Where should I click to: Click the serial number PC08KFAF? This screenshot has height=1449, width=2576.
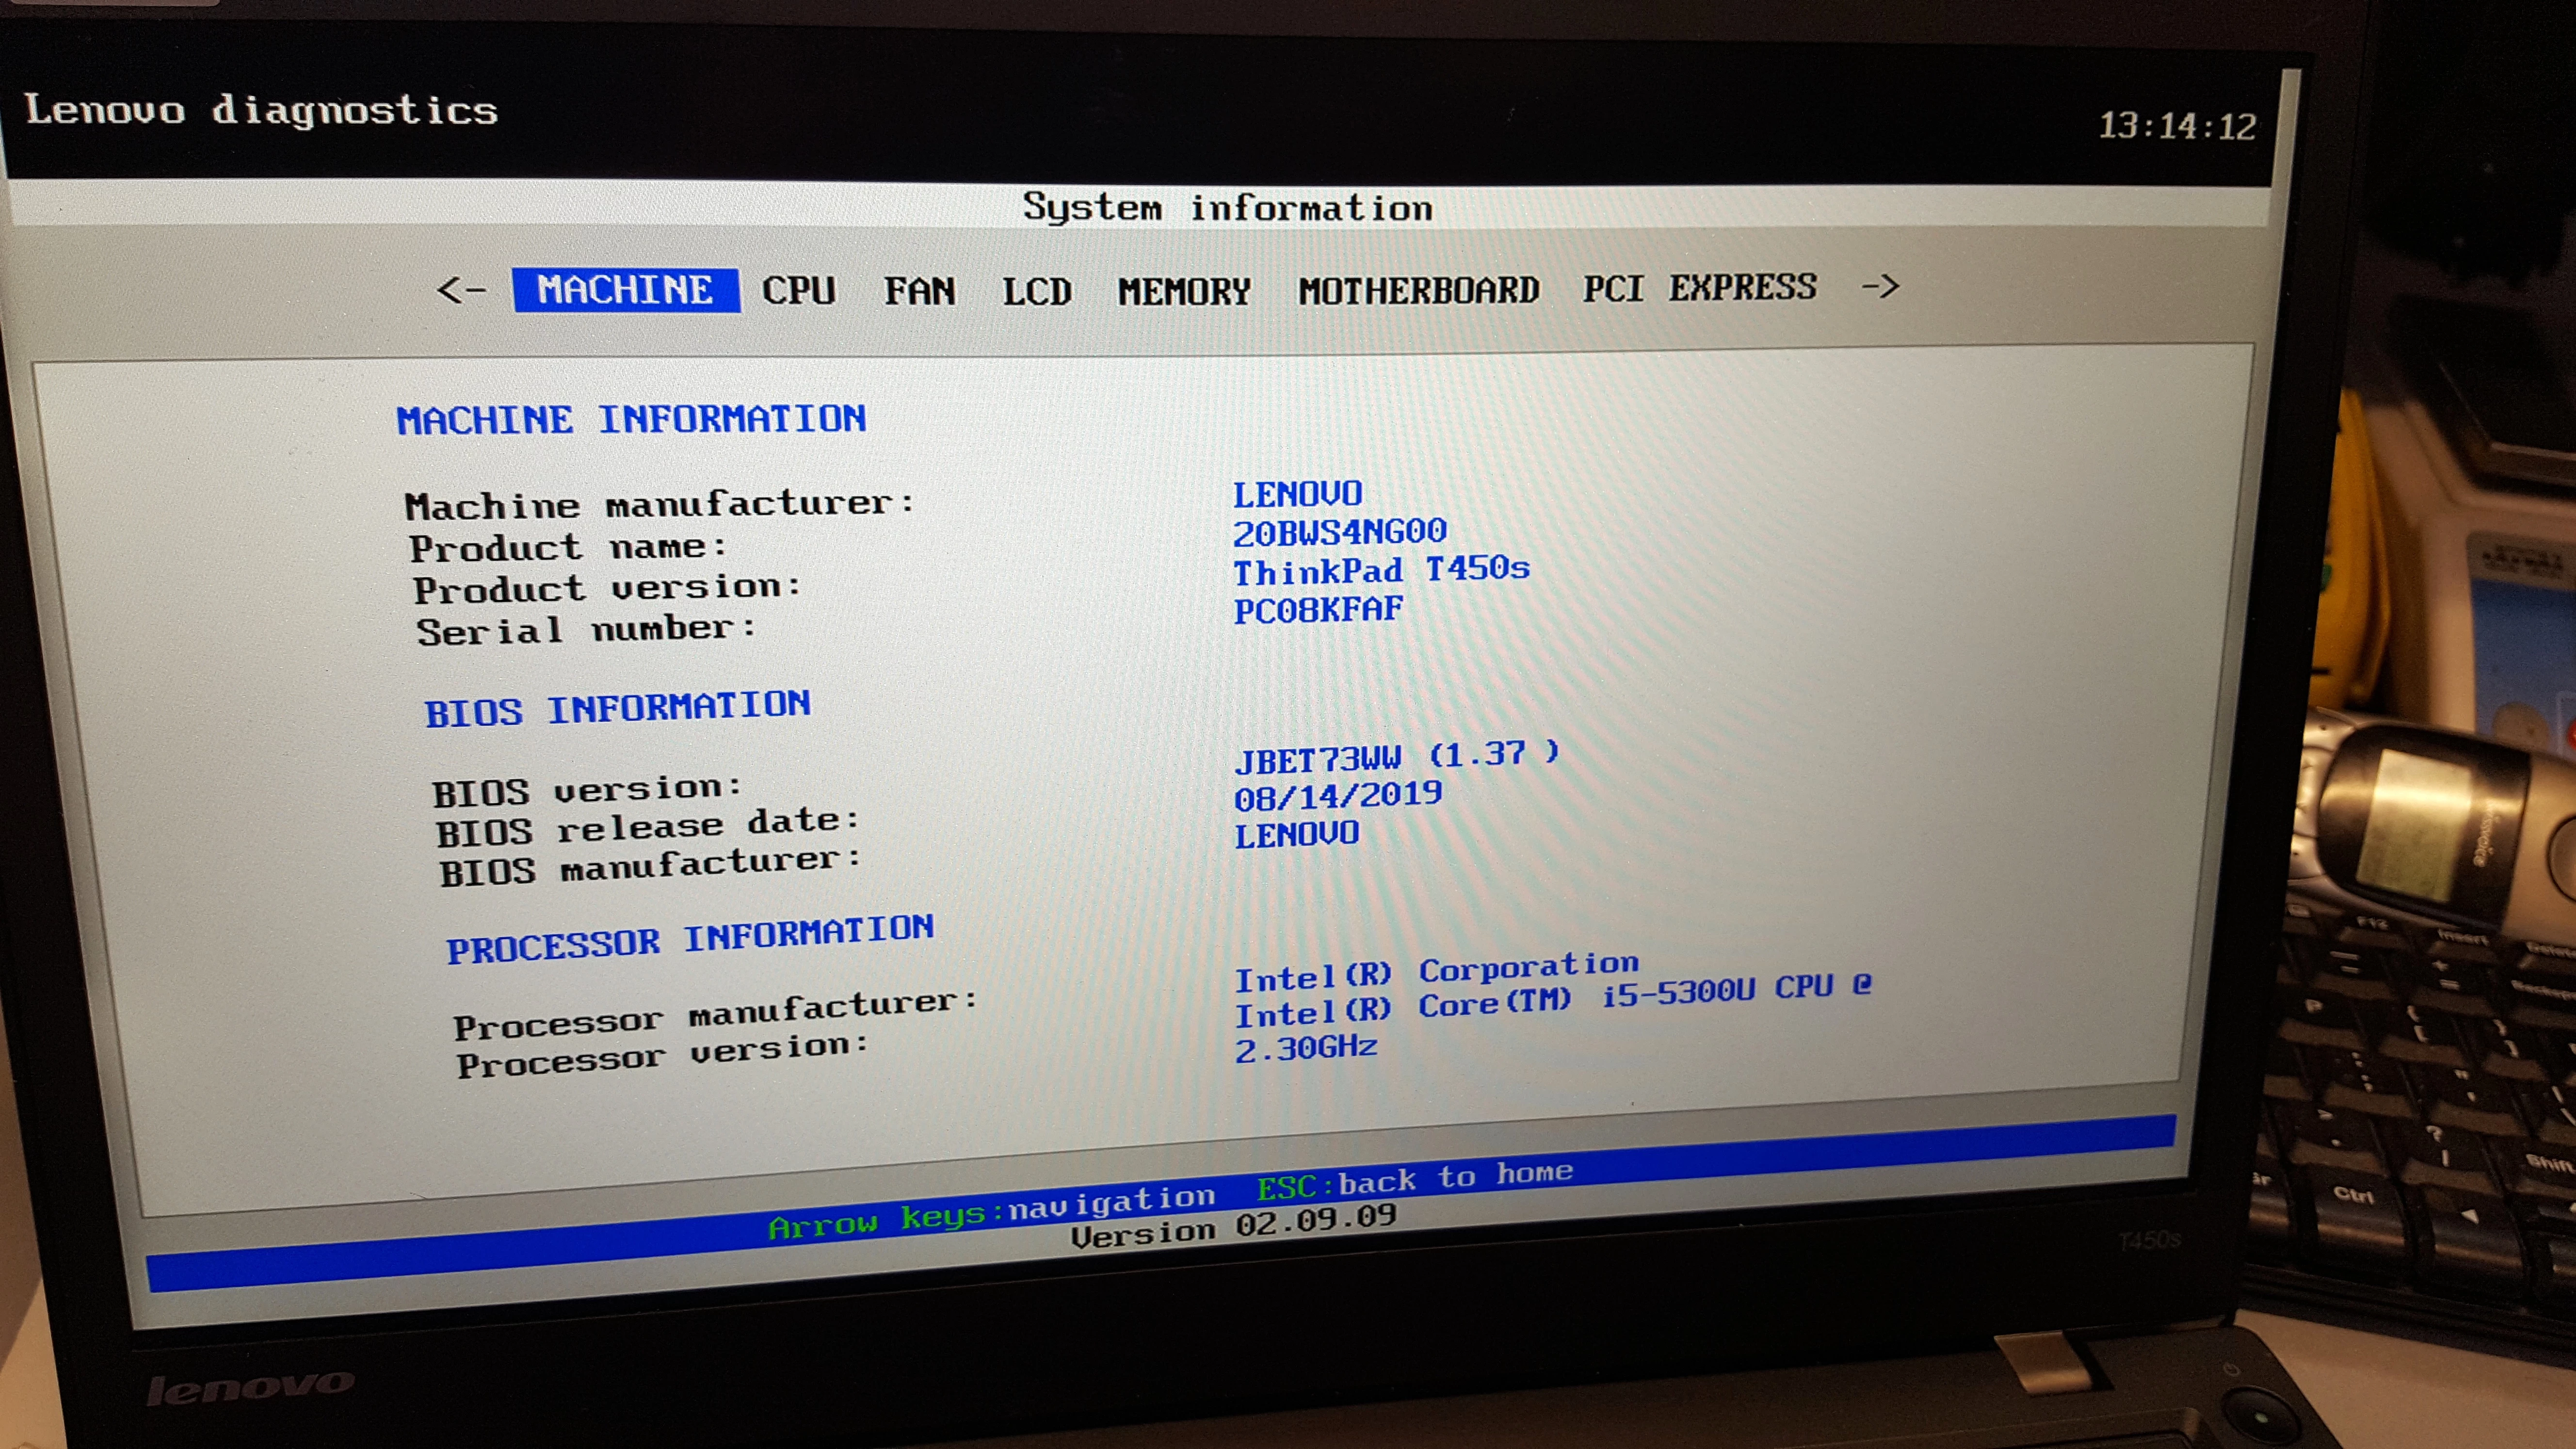point(1318,610)
